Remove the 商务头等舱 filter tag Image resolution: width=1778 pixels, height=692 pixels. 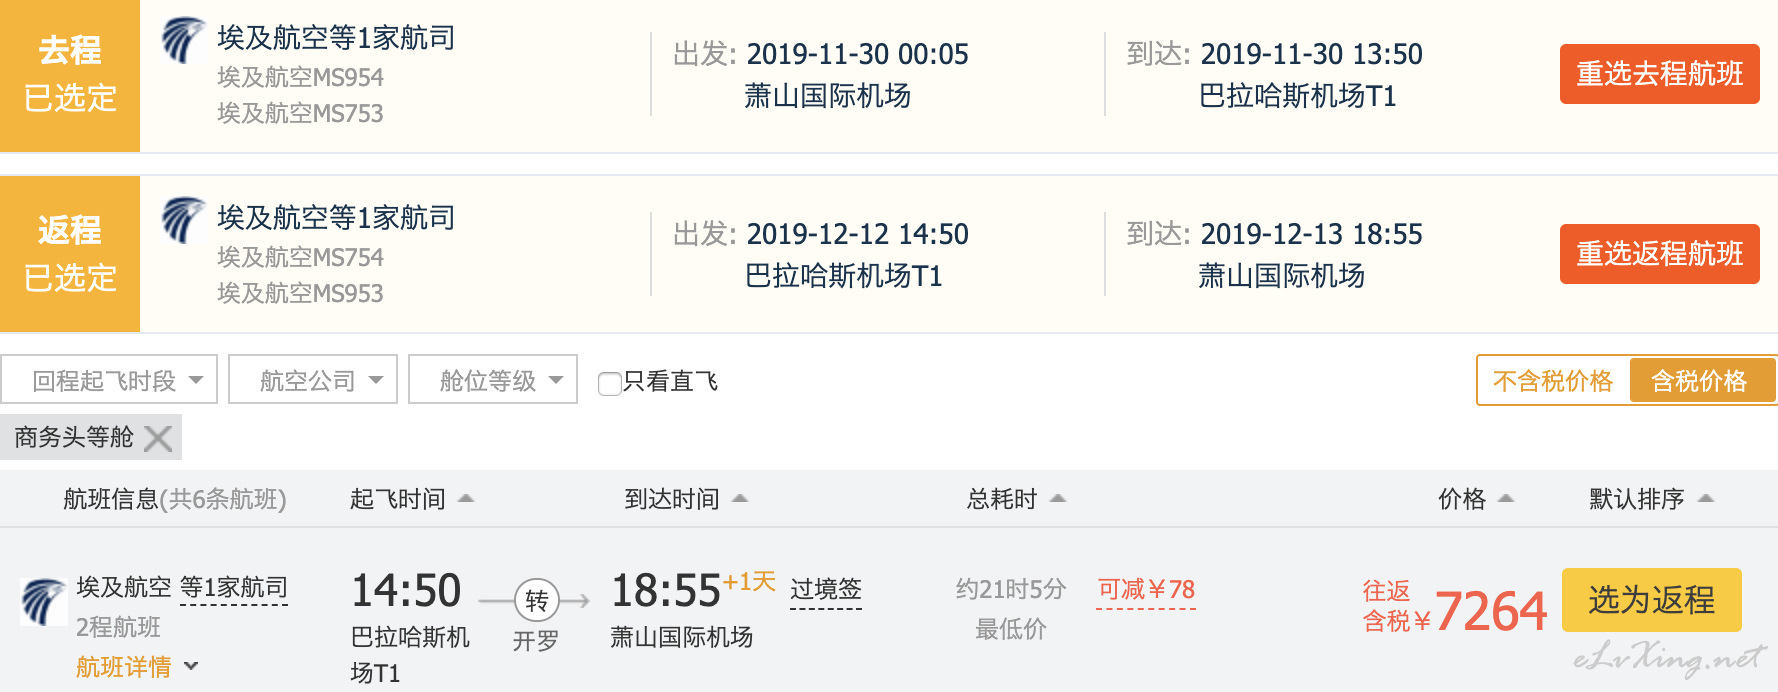[x=158, y=438]
